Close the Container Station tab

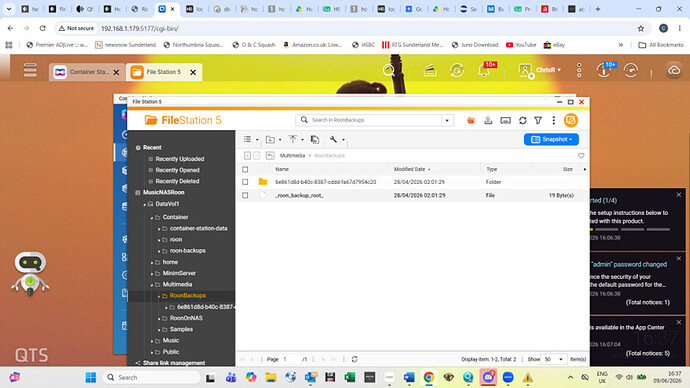pos(116,72)
